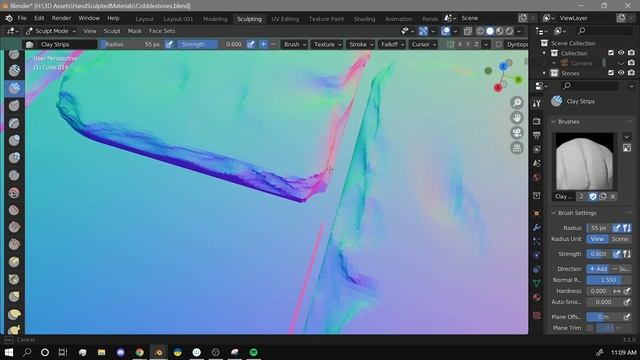The image size is (640, 360).
Task: Click the fake user shield on the Clay brush
Action: coord(593,197)
